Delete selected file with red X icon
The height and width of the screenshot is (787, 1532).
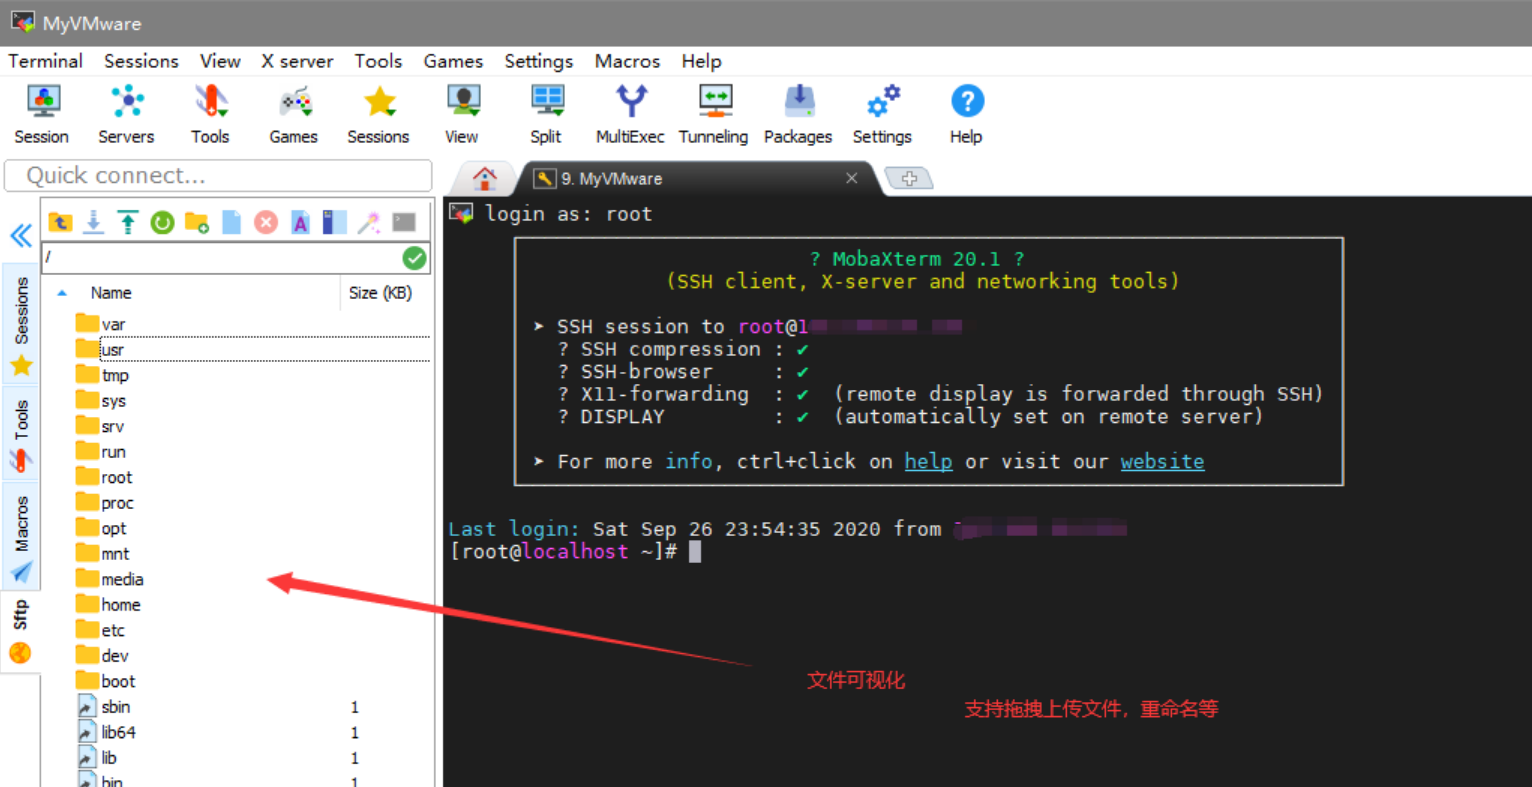pyautogui.click(x=266, y=222)
